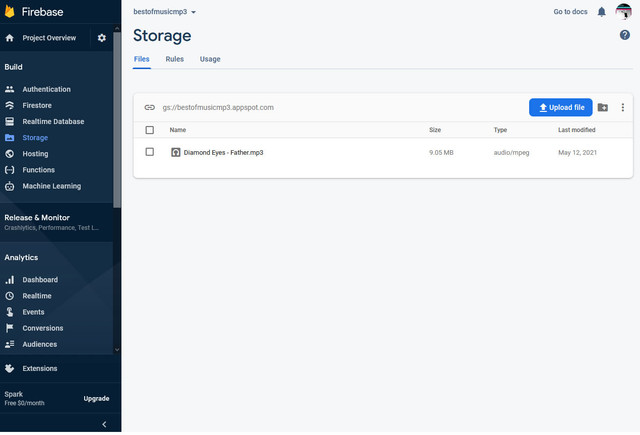
Task: Open the user account avatar
Action: (x=624, y=11)
